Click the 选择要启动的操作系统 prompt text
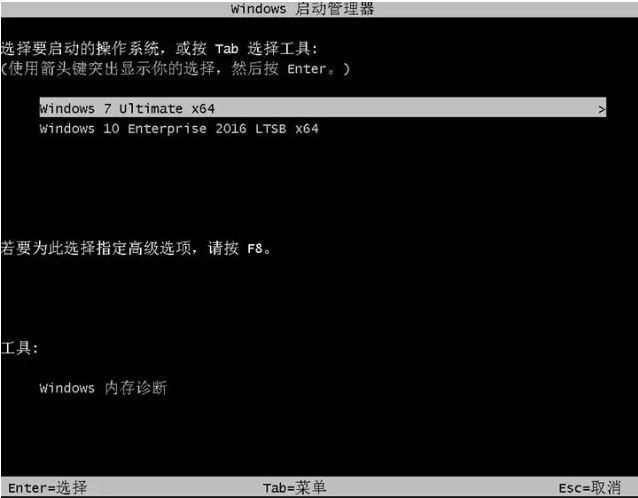The image size is (638, 498). coord(80,49)
